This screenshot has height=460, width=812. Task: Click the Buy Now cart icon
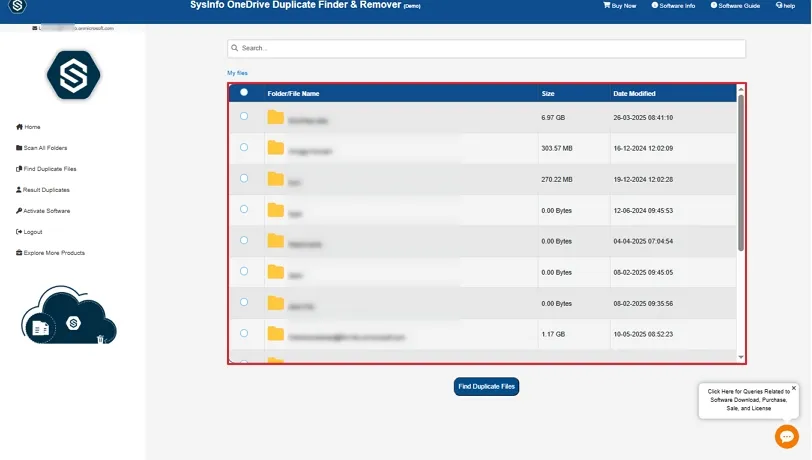(607, 6)
